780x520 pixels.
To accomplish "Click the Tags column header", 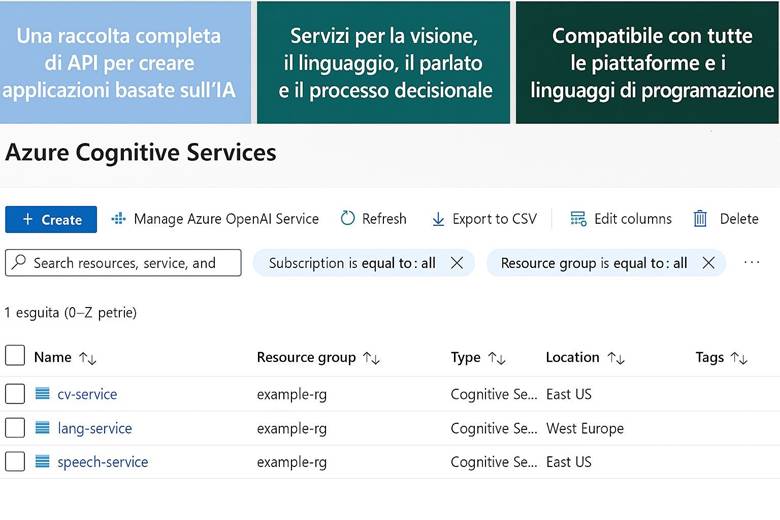I will tap(709, 357).
